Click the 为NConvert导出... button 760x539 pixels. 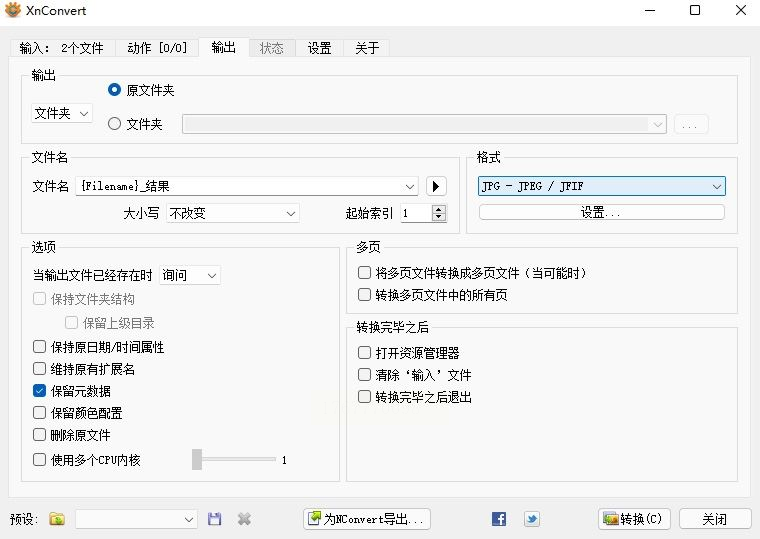[367, 519]
